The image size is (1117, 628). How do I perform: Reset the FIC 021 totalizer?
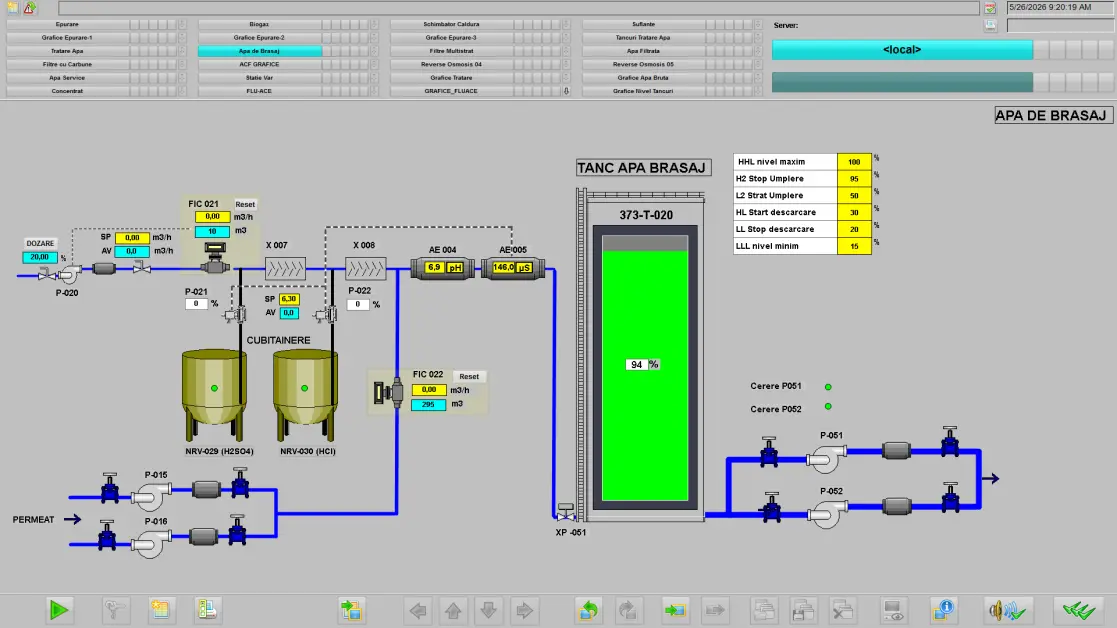245,204
